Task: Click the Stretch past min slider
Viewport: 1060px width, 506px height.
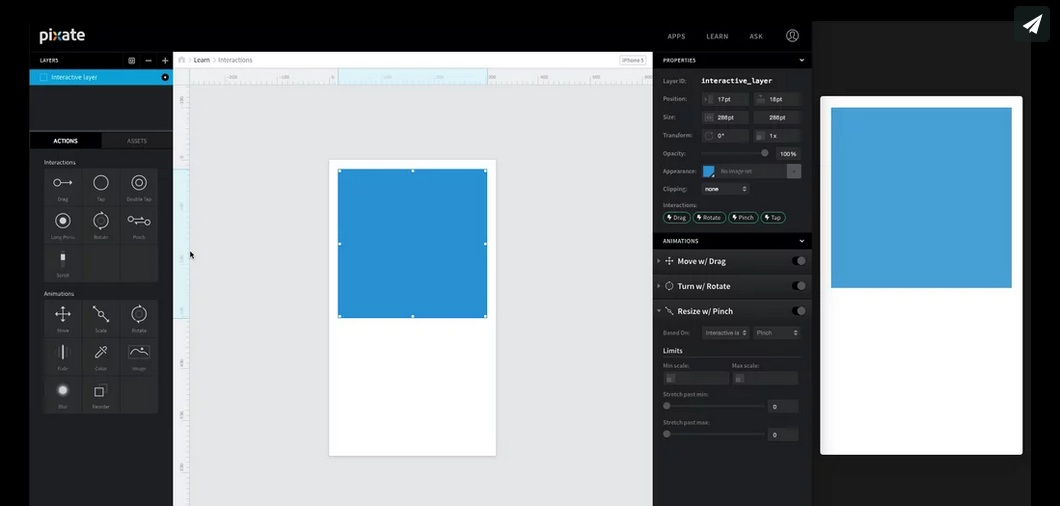Action: 715,406
